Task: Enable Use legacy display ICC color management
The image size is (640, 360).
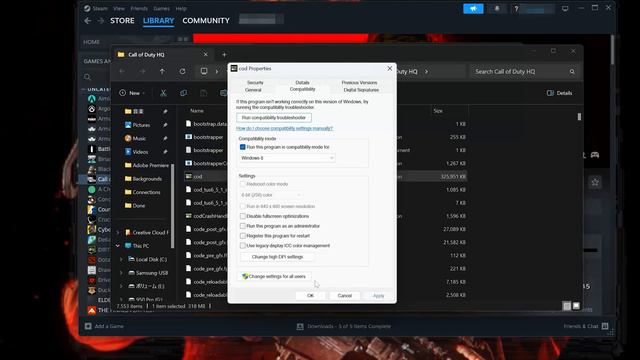Action: click(x=242, y=245)
